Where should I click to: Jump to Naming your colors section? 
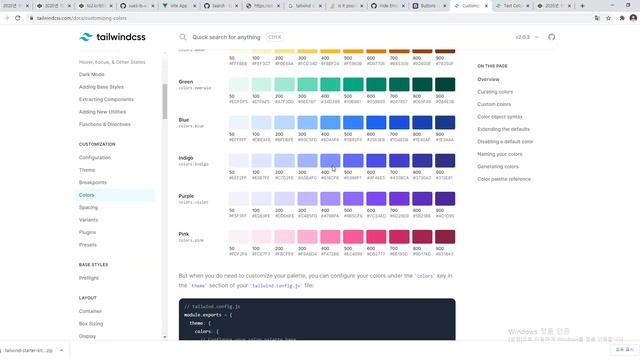pos(500,154)
